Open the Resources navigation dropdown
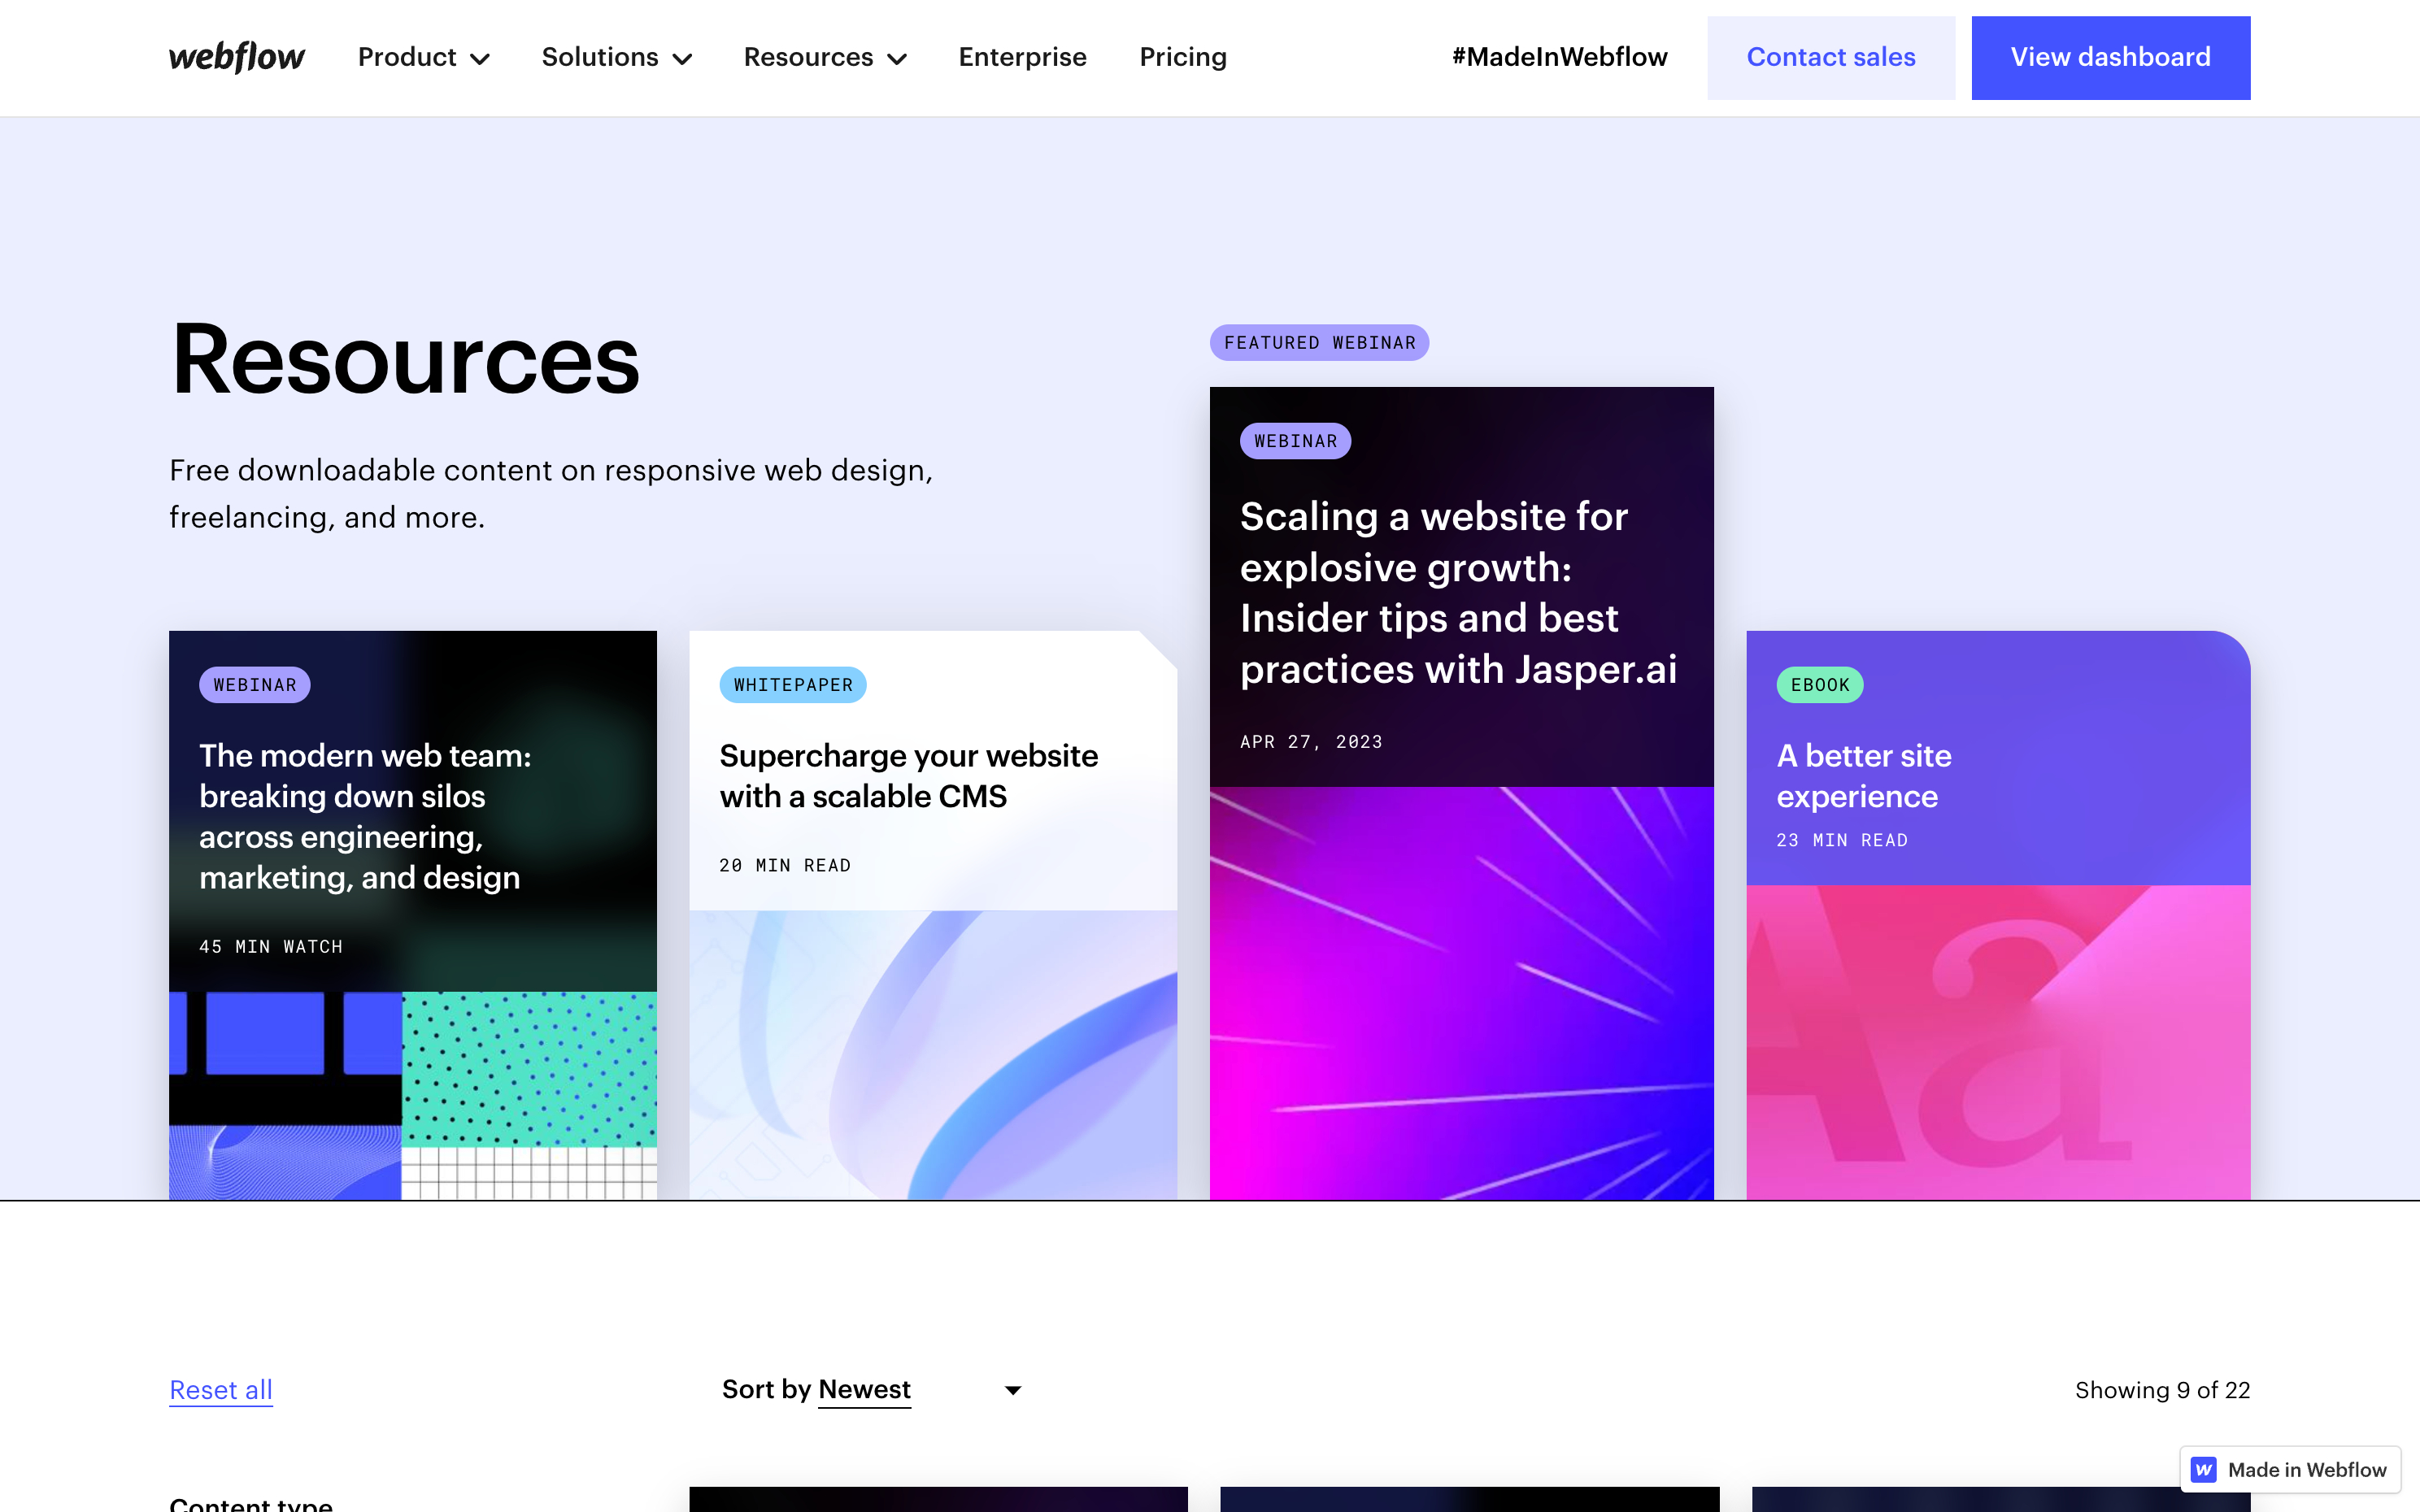Screen dimensions: 2420x1512 825,57
